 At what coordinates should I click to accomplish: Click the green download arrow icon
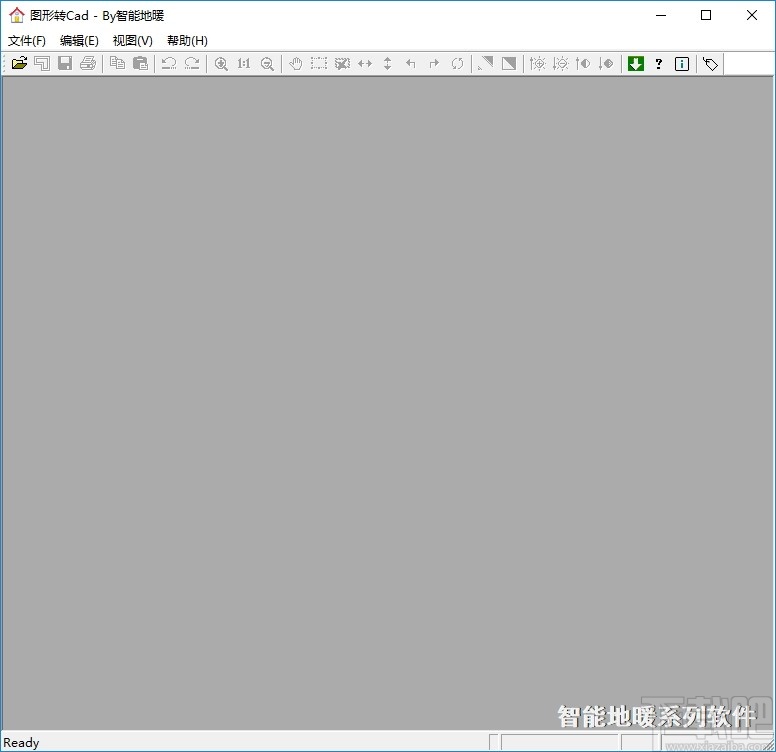click(x=636, y=63)
